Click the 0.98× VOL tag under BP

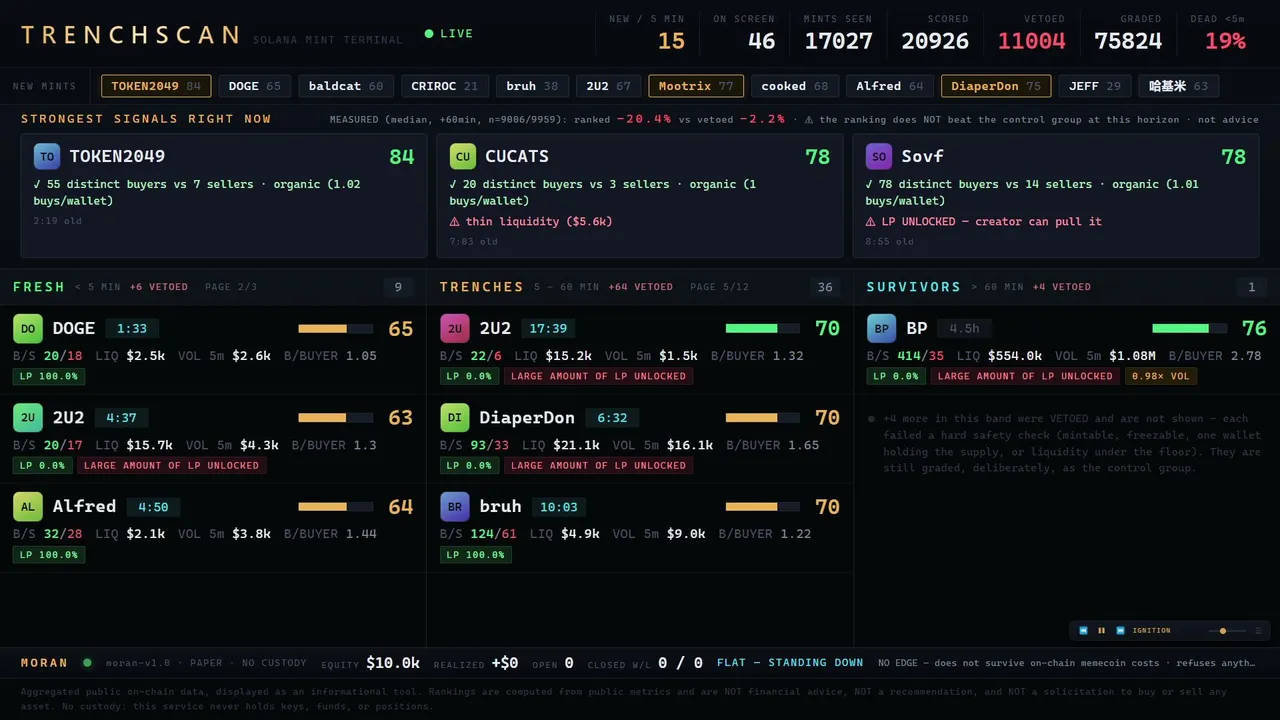click(1160, 377)
